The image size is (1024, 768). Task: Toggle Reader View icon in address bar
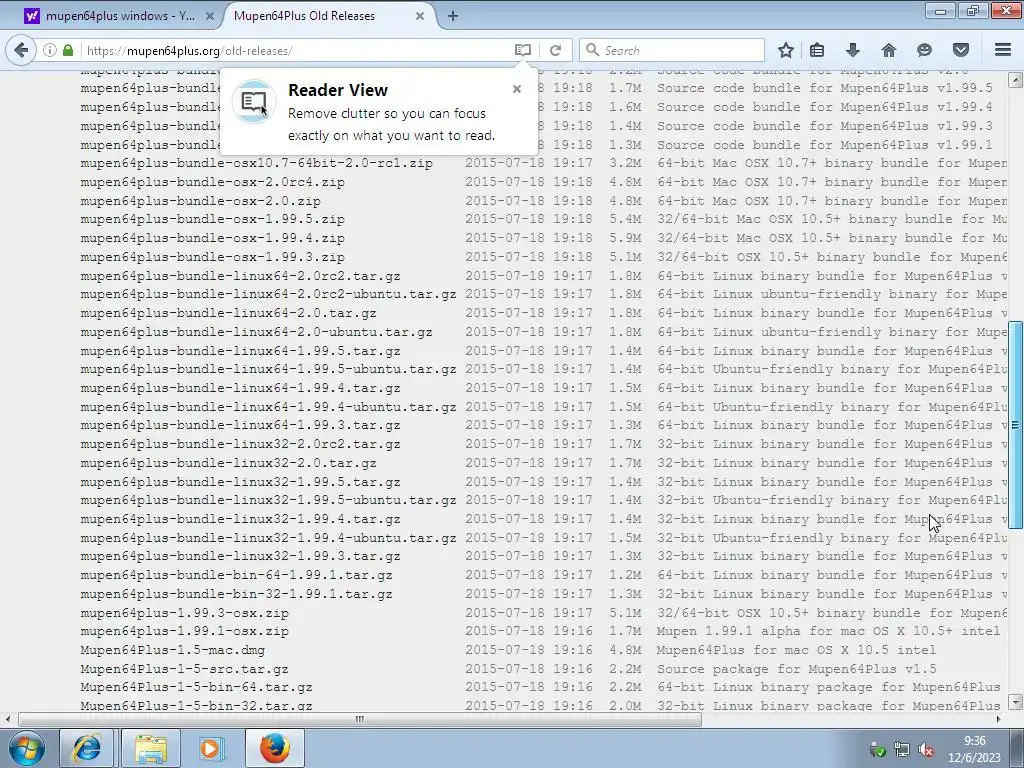pyautogui.click(x=522, y=50)
